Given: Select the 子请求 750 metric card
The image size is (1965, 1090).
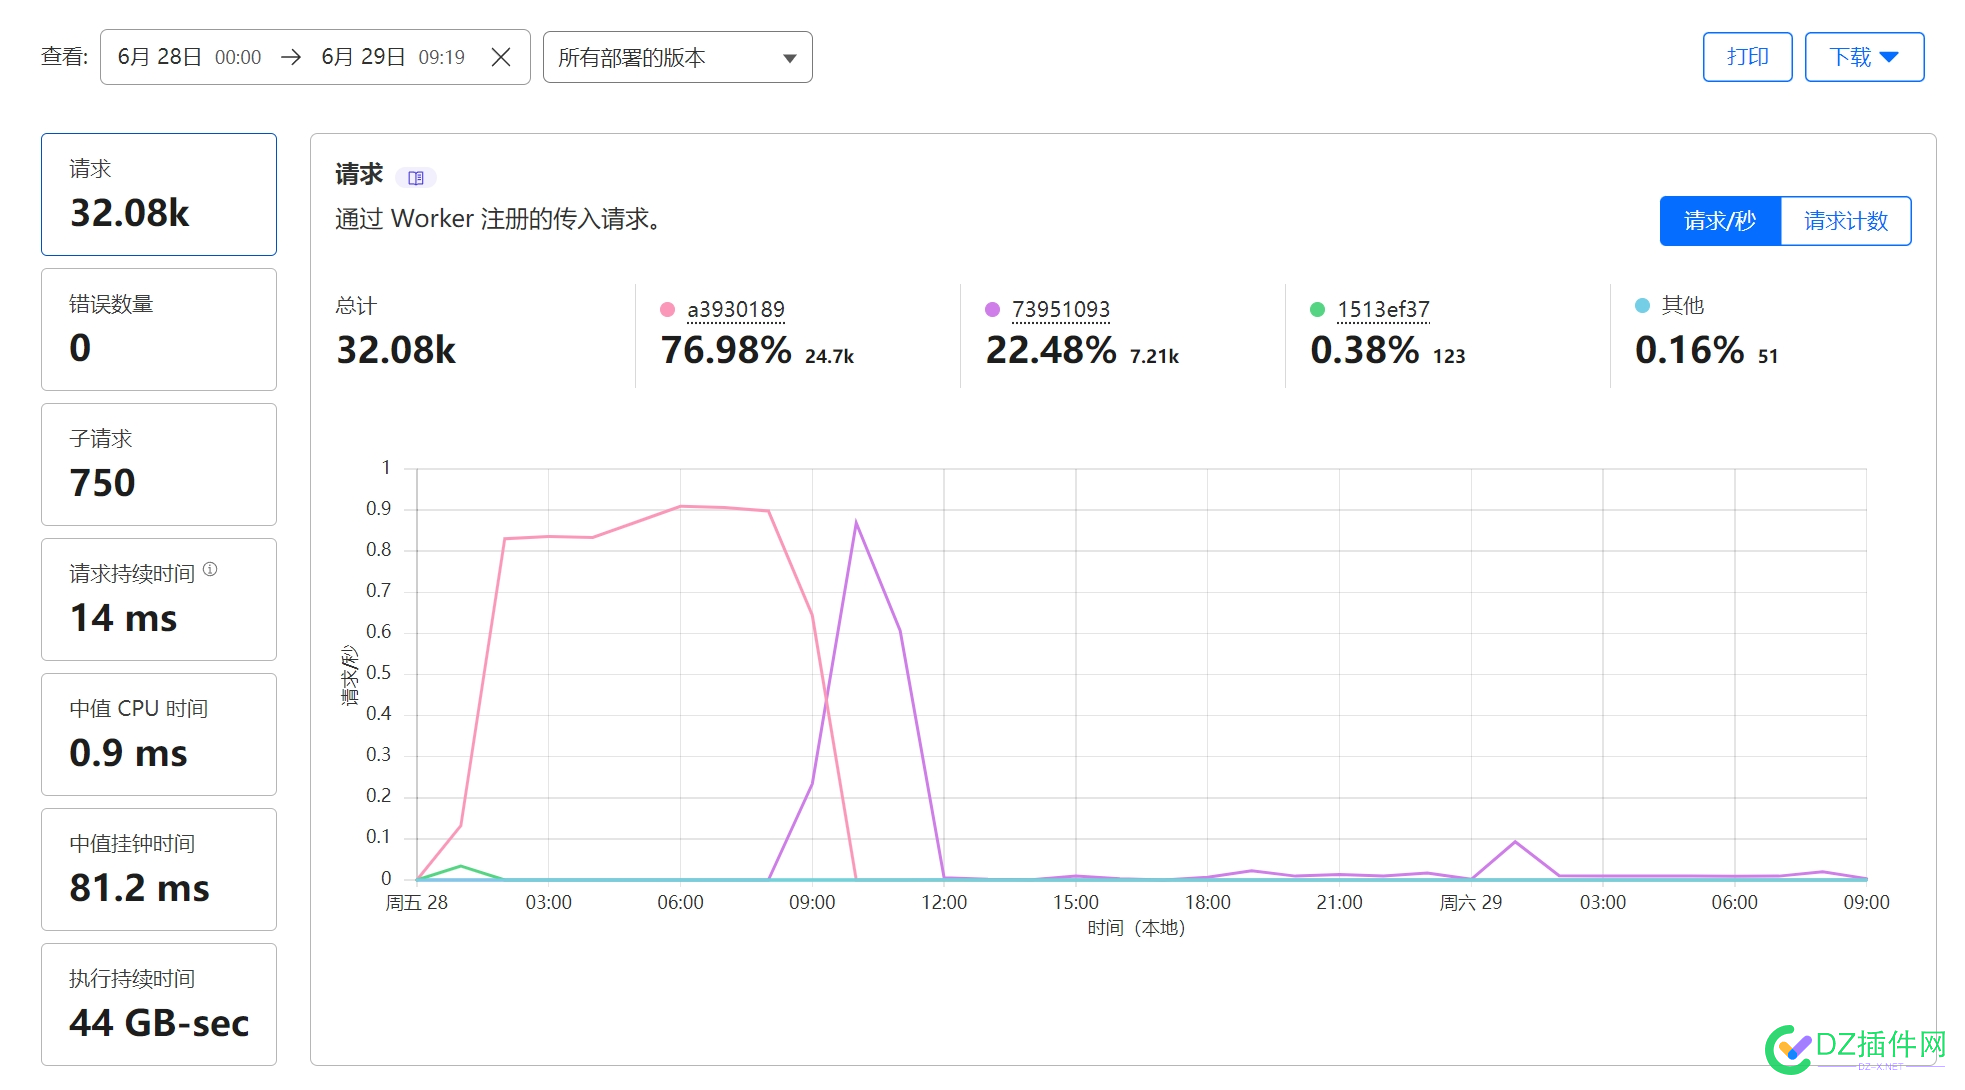Looking at the screenshot, I should [159, 464].
